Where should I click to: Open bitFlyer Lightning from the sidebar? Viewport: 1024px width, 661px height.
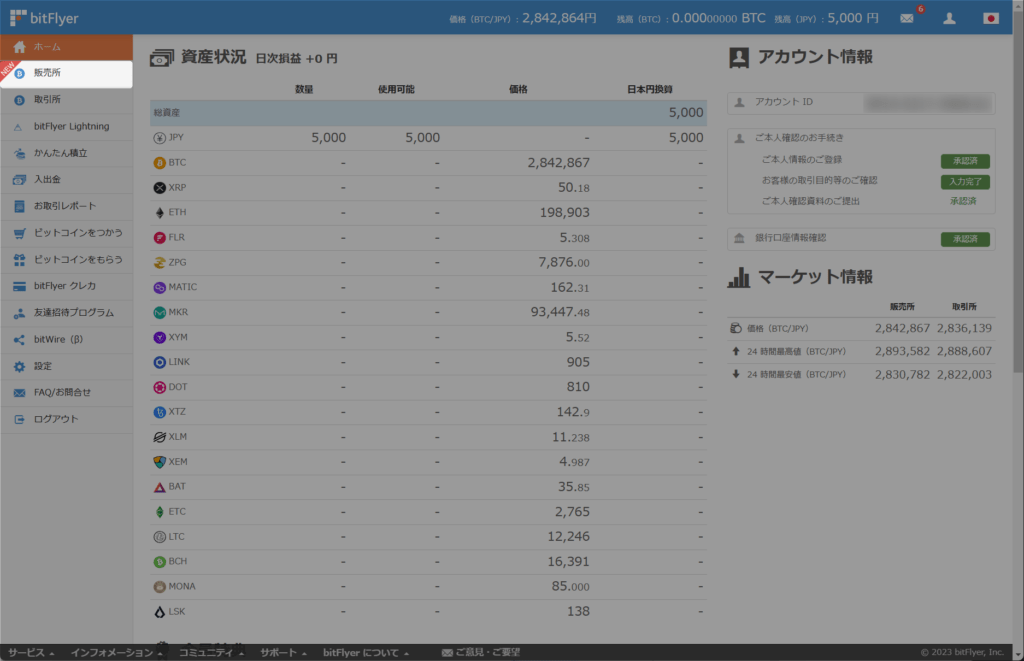pos(67,127)
